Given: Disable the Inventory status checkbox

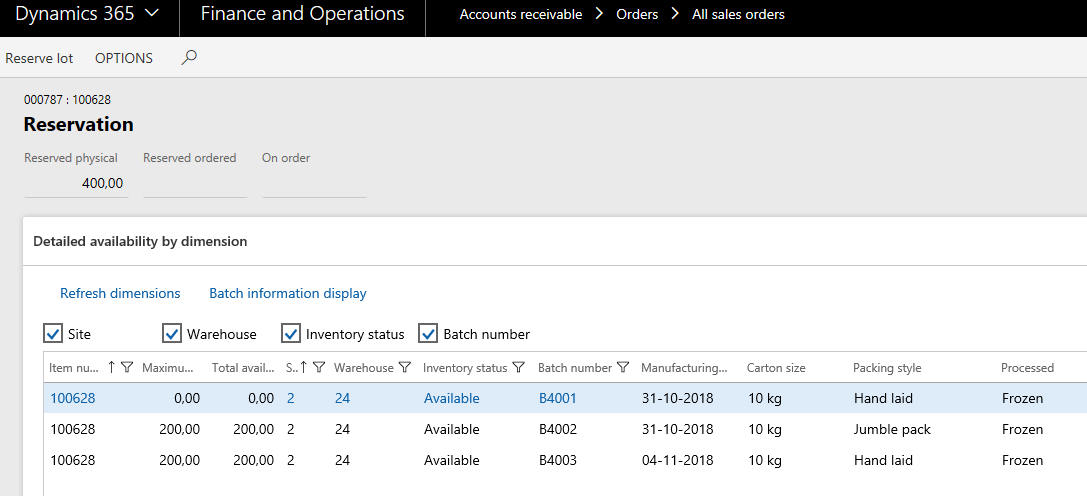Looking at the screenshot, I should (x=291, y=334).
